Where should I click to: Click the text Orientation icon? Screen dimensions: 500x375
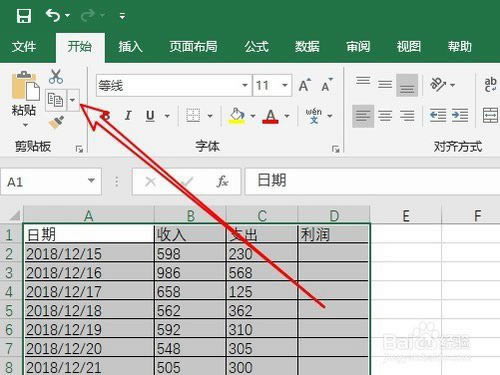[438, 85]
